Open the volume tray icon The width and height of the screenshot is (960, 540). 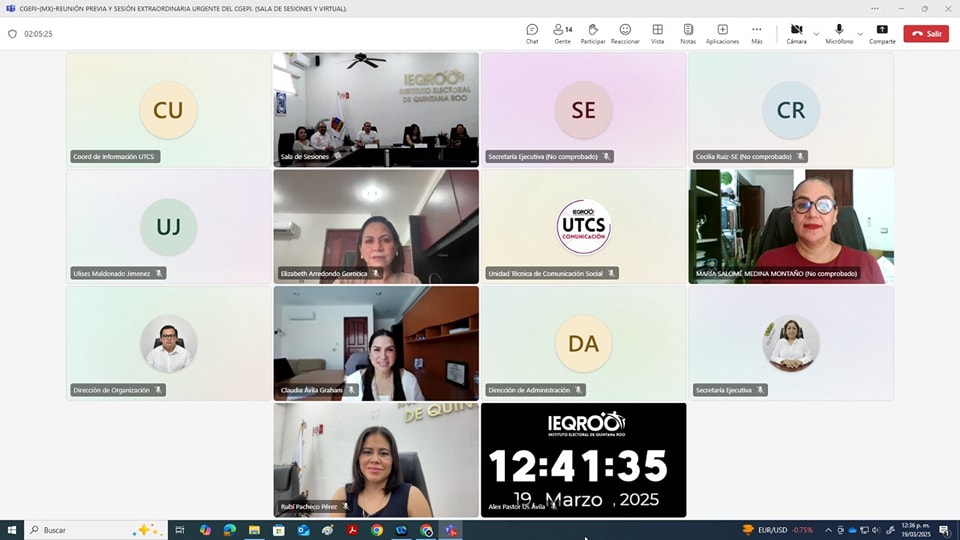876,530
